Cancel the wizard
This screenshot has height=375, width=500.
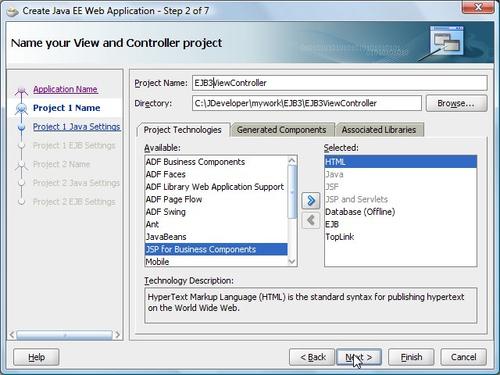pos(463,357)
